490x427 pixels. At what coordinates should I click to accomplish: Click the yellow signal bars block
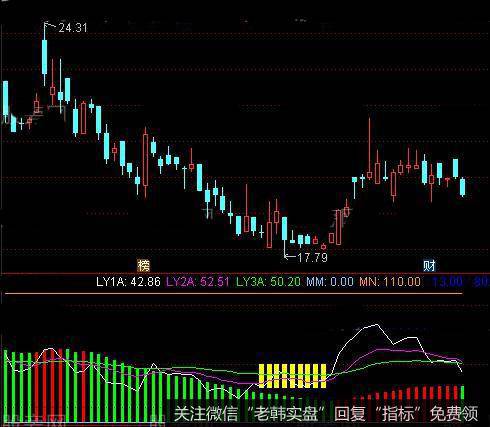[x=292, y=376]
